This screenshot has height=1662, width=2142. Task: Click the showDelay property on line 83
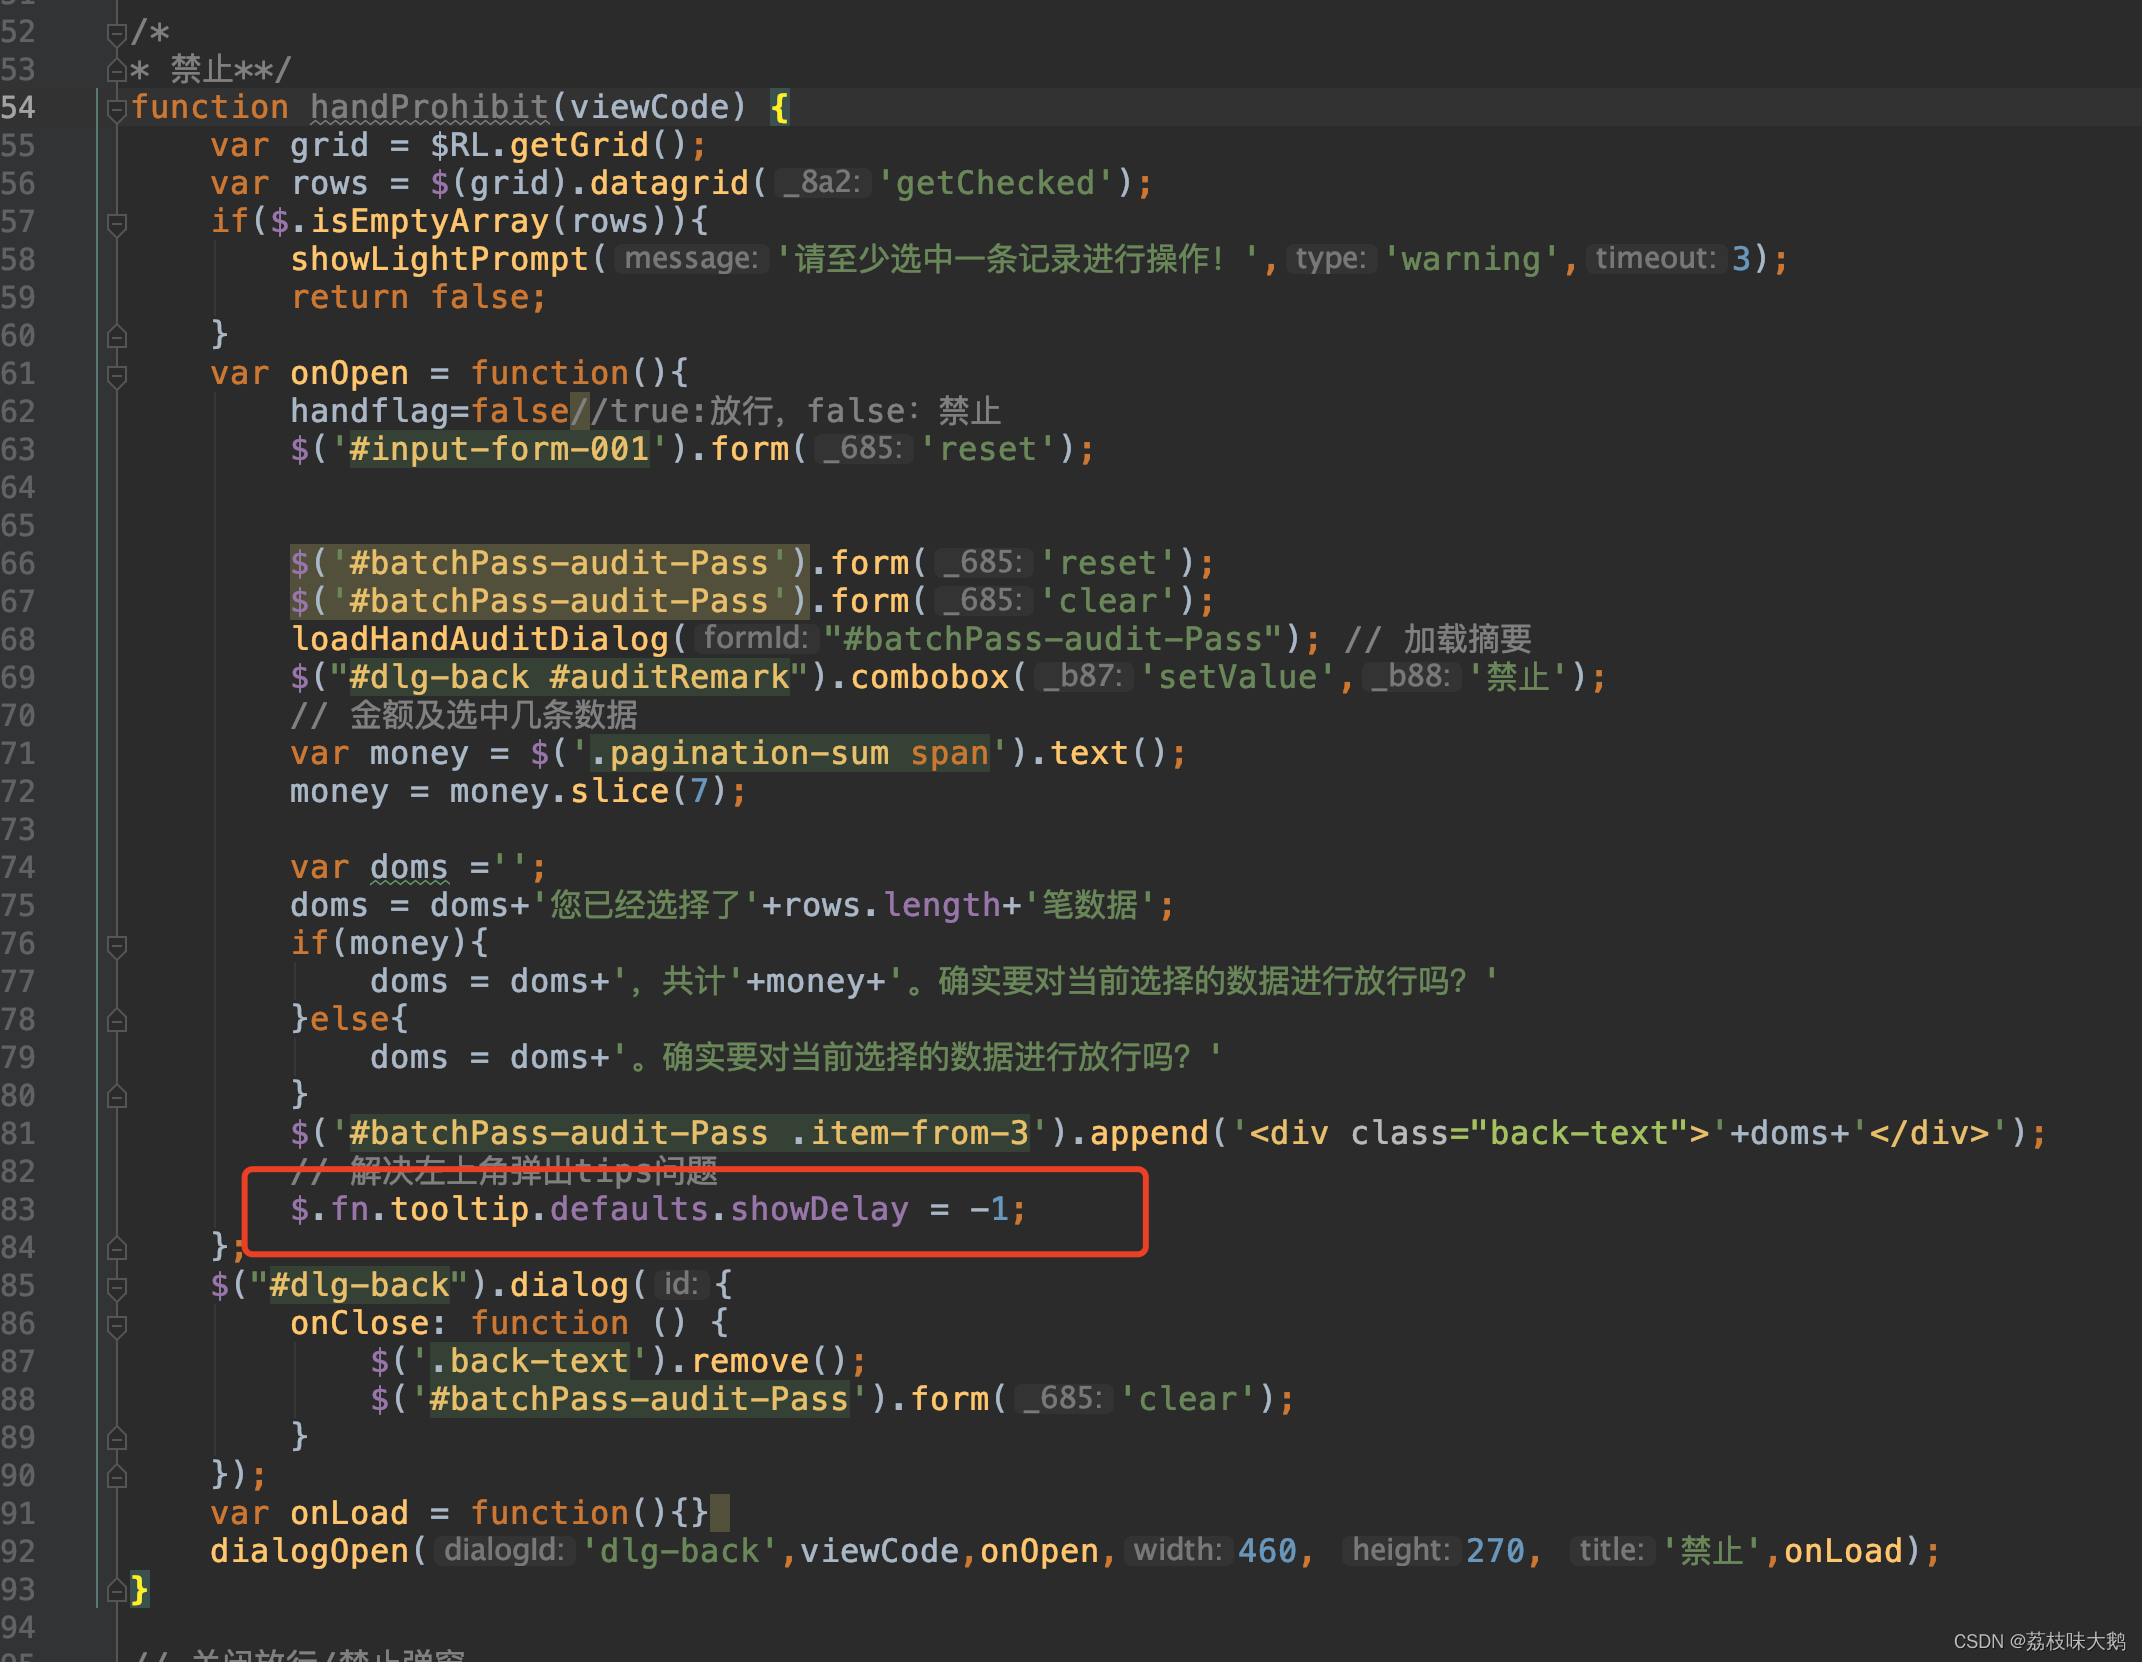(818, 1210)
